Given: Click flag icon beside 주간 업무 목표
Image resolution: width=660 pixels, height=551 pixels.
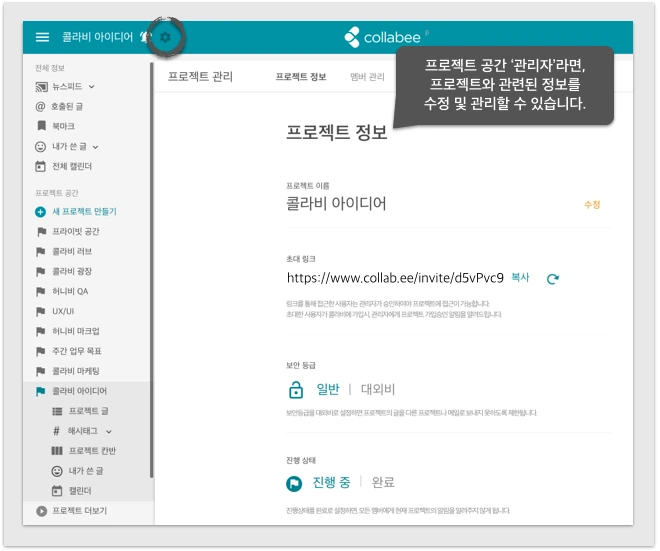Looking at the screenshot, I should pos(41,351).
